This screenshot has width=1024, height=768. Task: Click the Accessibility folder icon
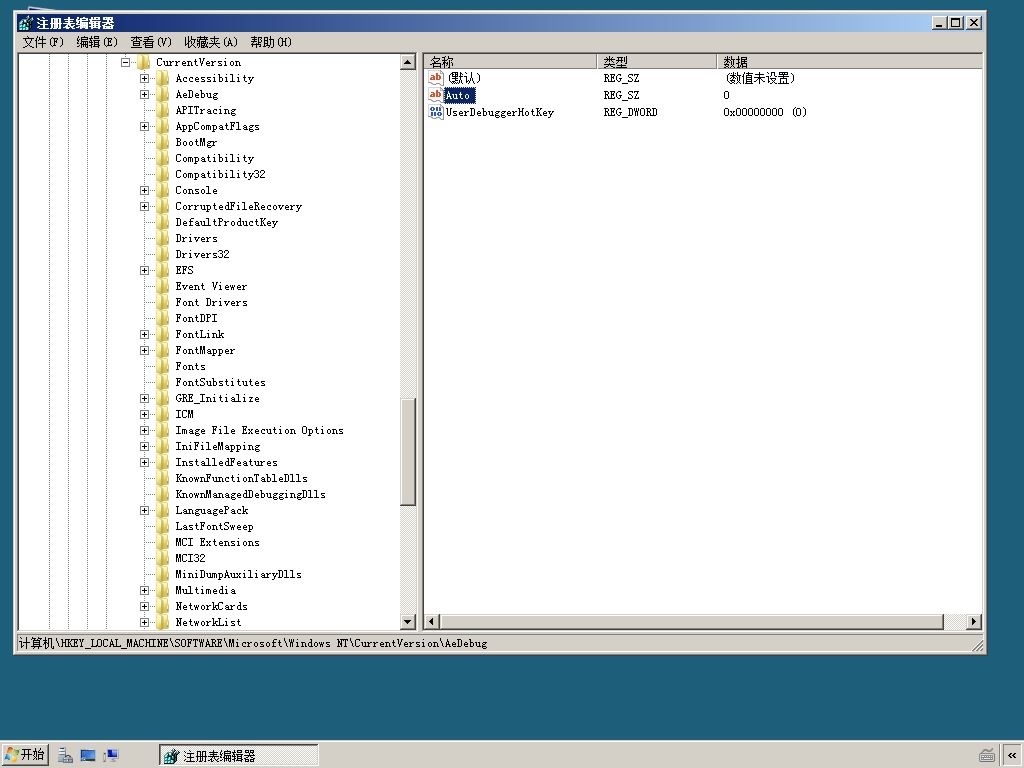pyautogui.click(x=163, y=78)
